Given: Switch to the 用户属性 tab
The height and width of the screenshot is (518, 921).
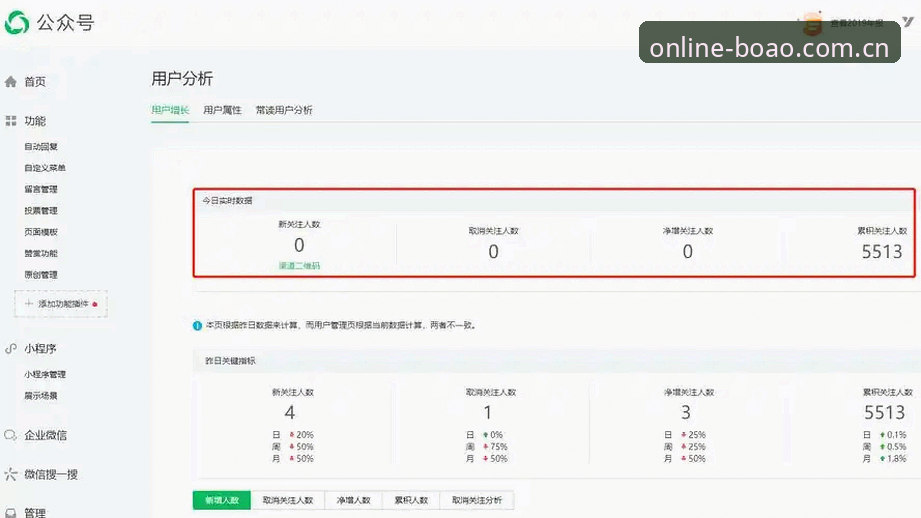Looking at the screenshot, I should point(222,110).
